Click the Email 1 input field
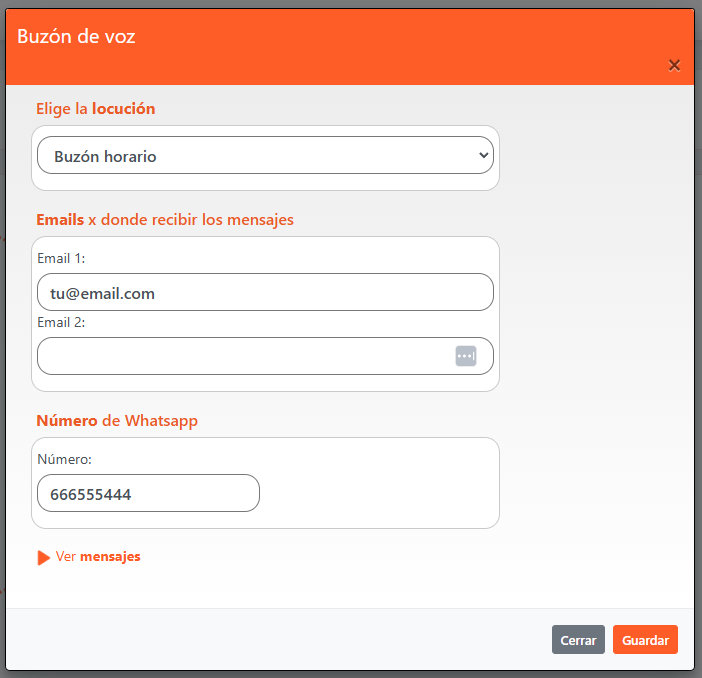The height and width of the screenshot is (678, 702). click(265, 292)
